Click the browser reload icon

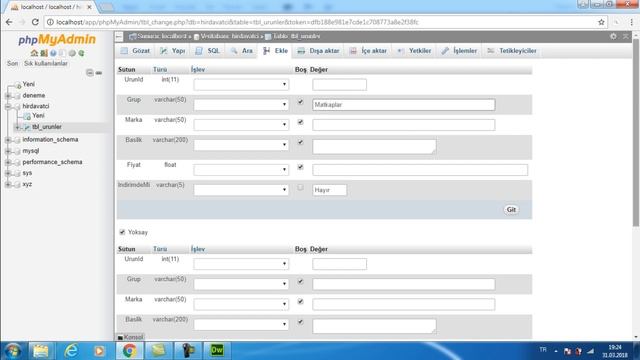(x=35, y=22)
